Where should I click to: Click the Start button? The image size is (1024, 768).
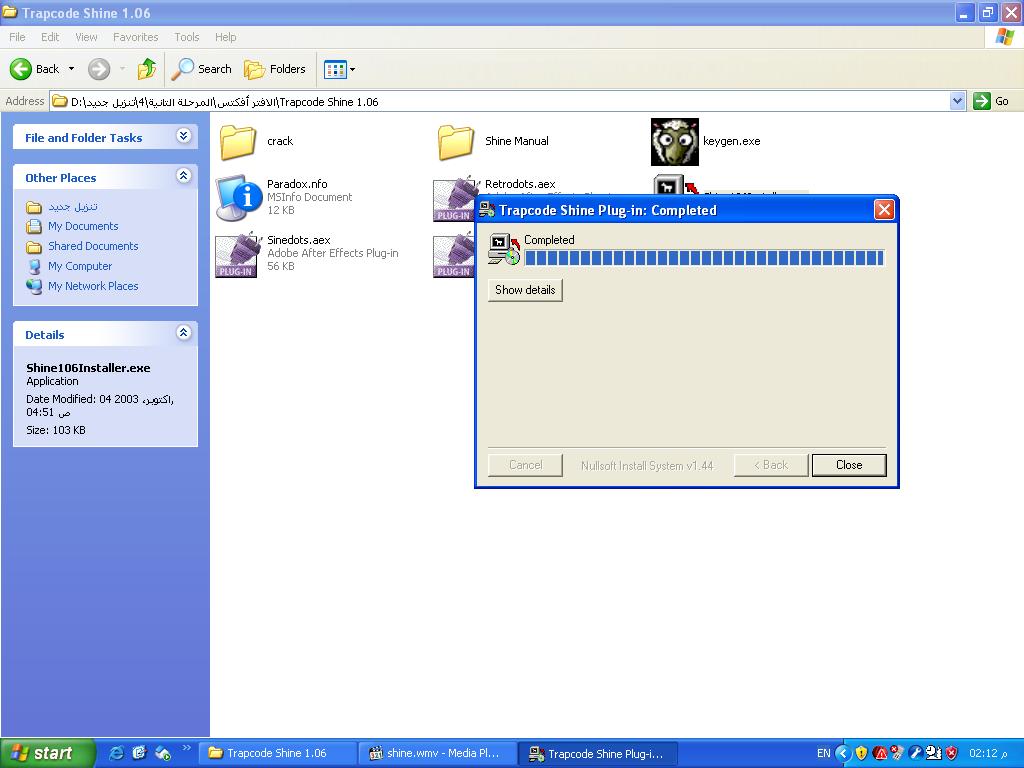point(47,753)
